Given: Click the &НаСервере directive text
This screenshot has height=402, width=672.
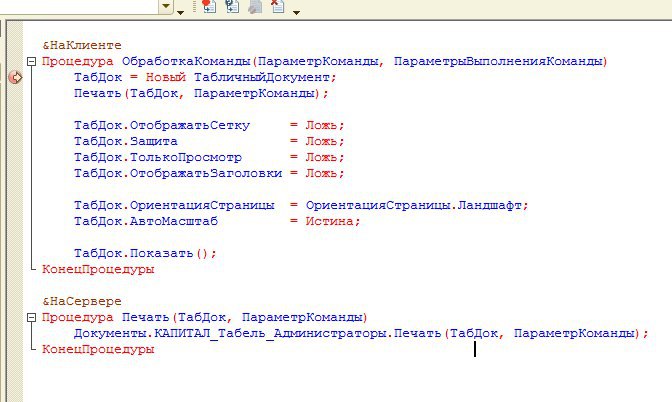Looking at the screenshot, I should point(82,301).
